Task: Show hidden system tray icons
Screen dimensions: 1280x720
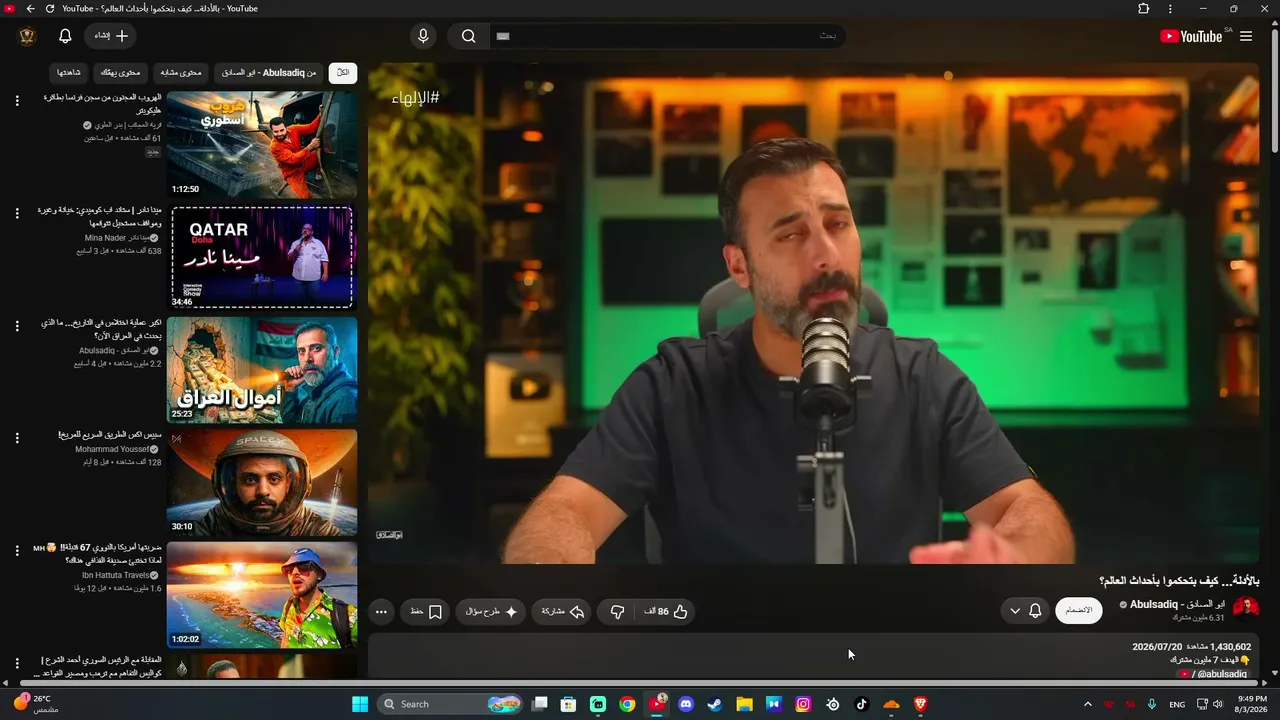Action: coord(1088,704)
